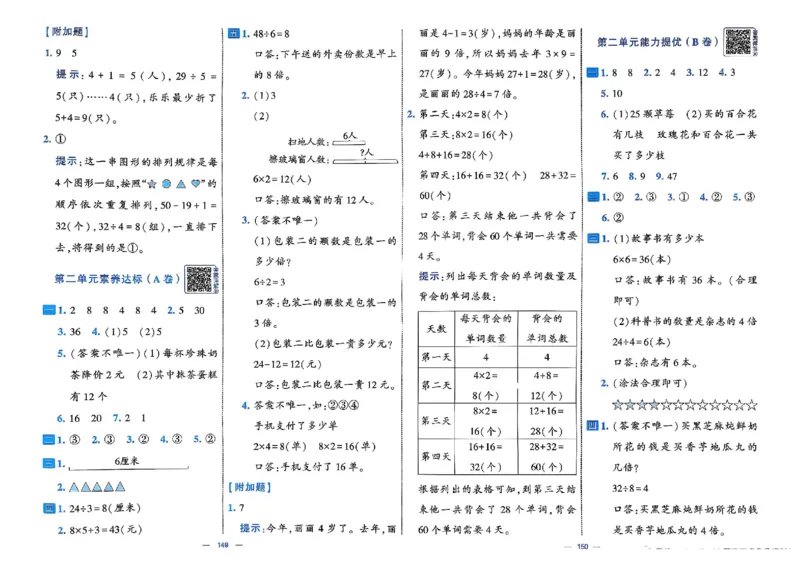Click the table row label 第四天
The height and width of the screenshot is (566, 800).
coord(436,457)
